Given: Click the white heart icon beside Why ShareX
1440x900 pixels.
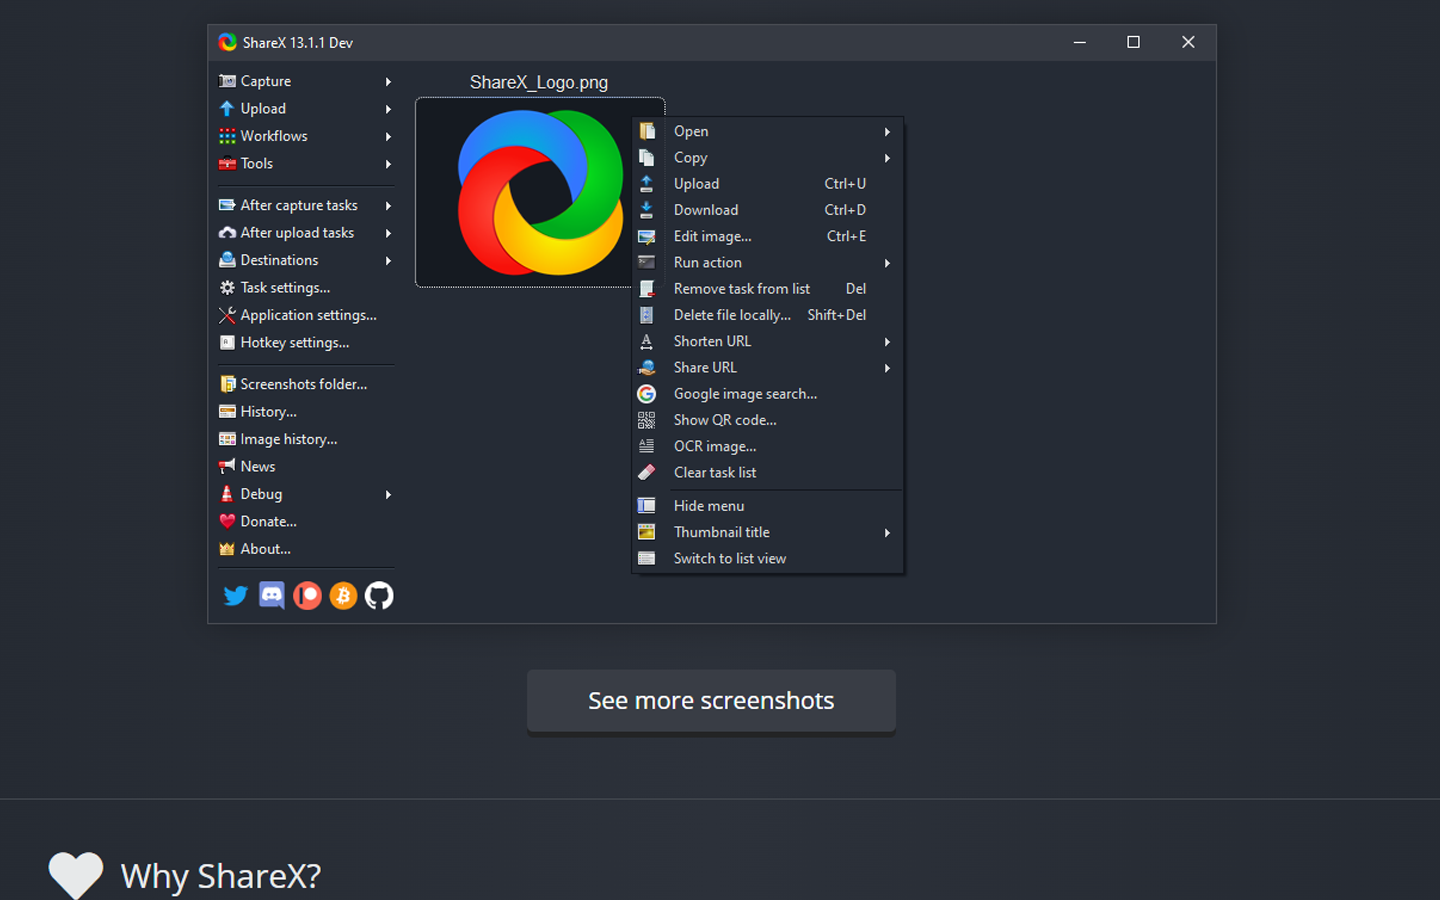Looking at the screenshot, I should click(x=76, y=875).
